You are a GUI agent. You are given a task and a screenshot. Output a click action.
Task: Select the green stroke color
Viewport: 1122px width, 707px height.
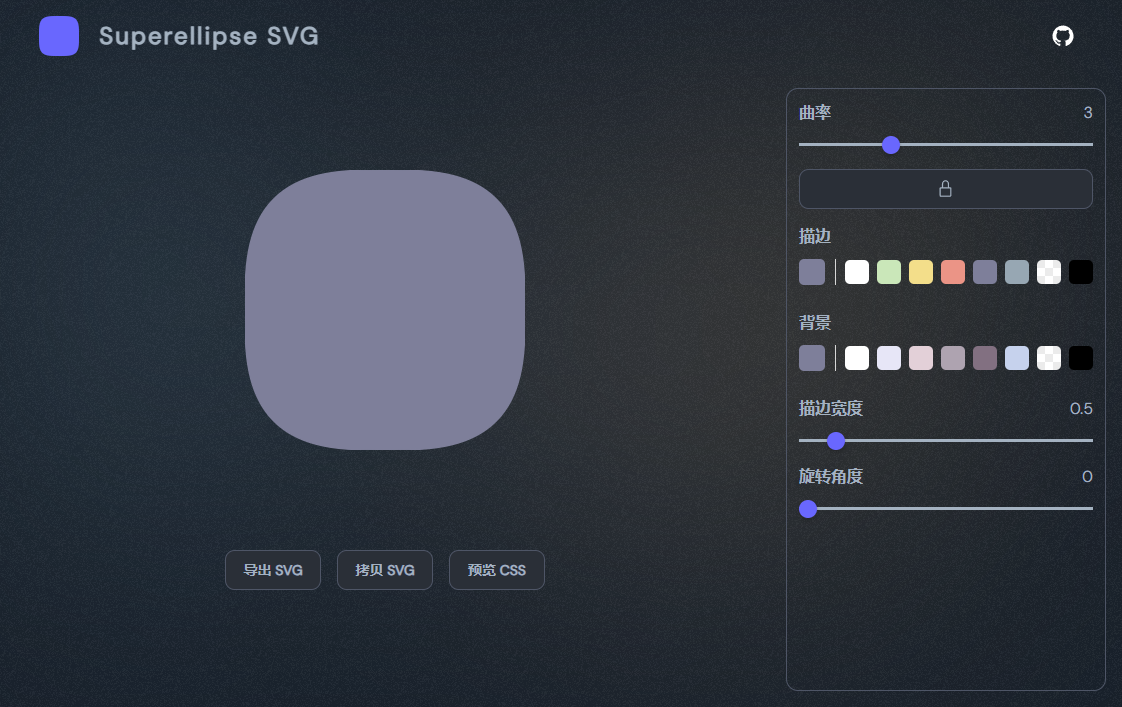pos(888,271)
